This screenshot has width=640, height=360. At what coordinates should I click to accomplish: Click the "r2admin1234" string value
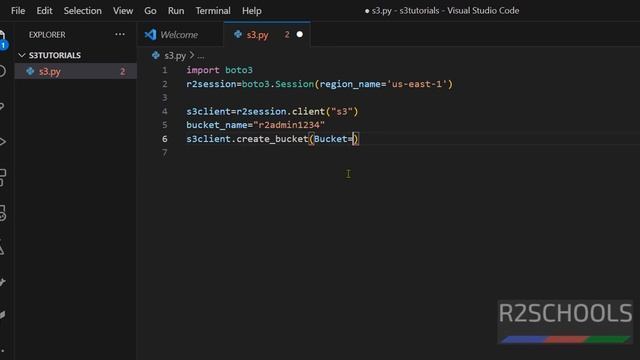[289, 125]
